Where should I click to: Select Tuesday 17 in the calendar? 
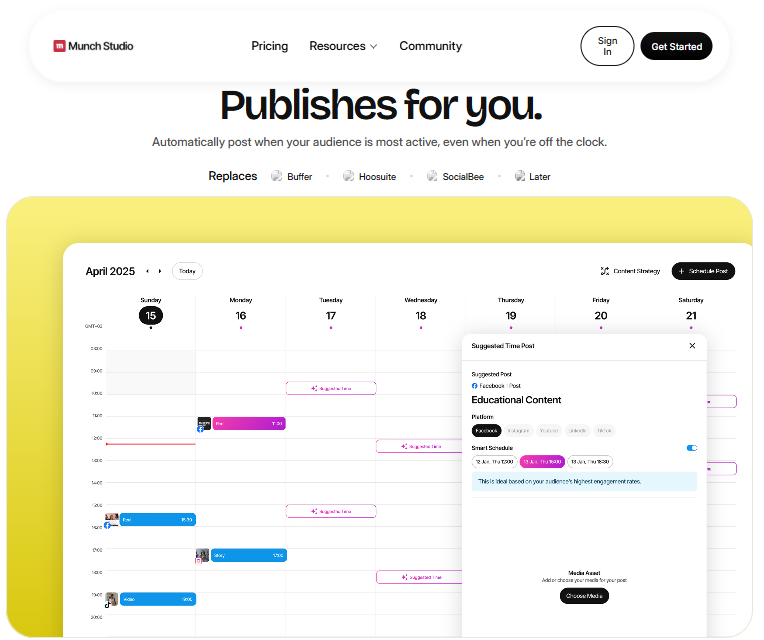tap(331, 316)
